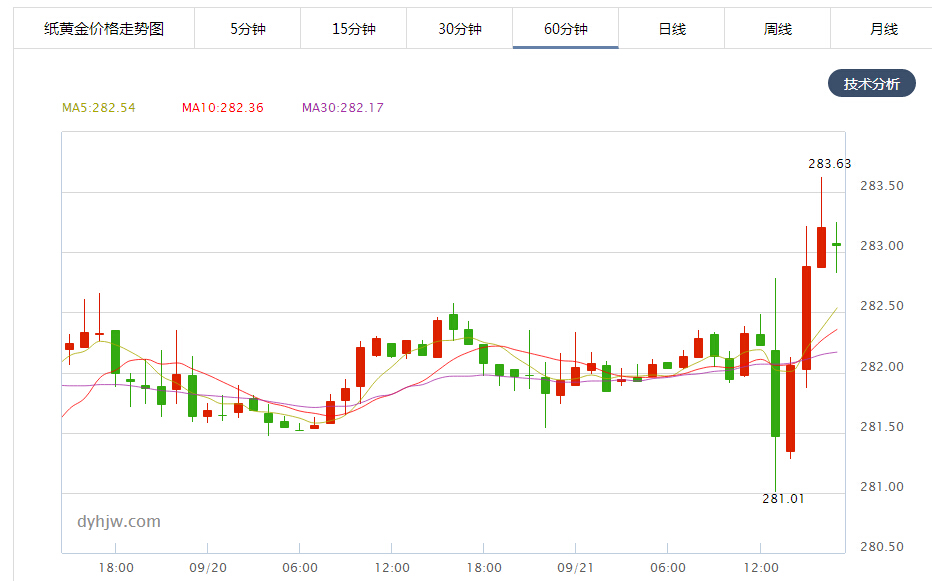
Task: Click the last green candle on the chart
Action: [836, 244]
